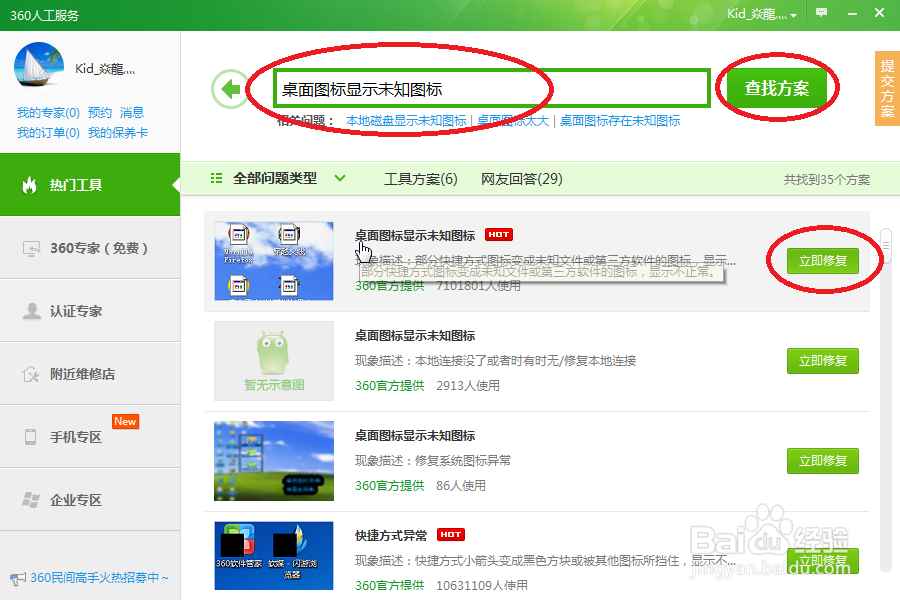Open thumbnail of 修复系统图标异常 result
The image size is (900, 600).
tap(274, 460)
